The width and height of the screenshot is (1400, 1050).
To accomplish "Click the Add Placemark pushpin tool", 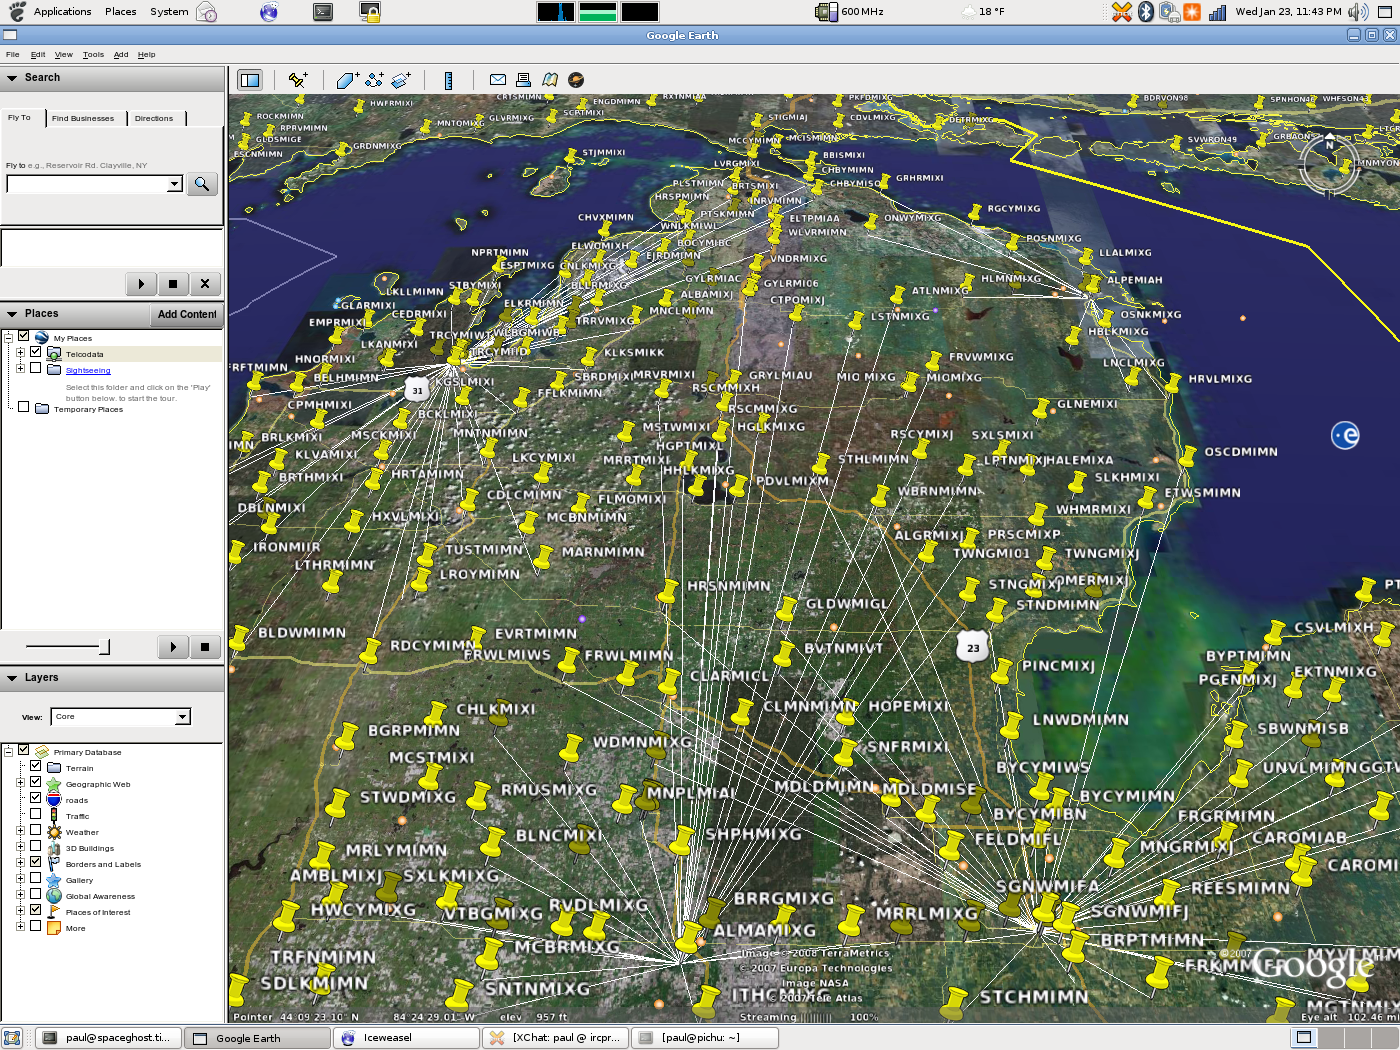I will point(298,80).
